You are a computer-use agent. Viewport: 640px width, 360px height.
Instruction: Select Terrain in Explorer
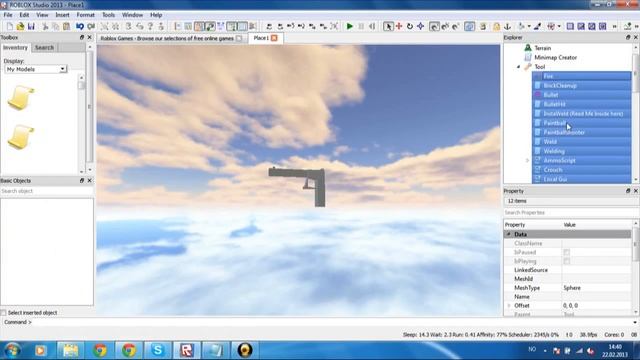tap(542, 48)
